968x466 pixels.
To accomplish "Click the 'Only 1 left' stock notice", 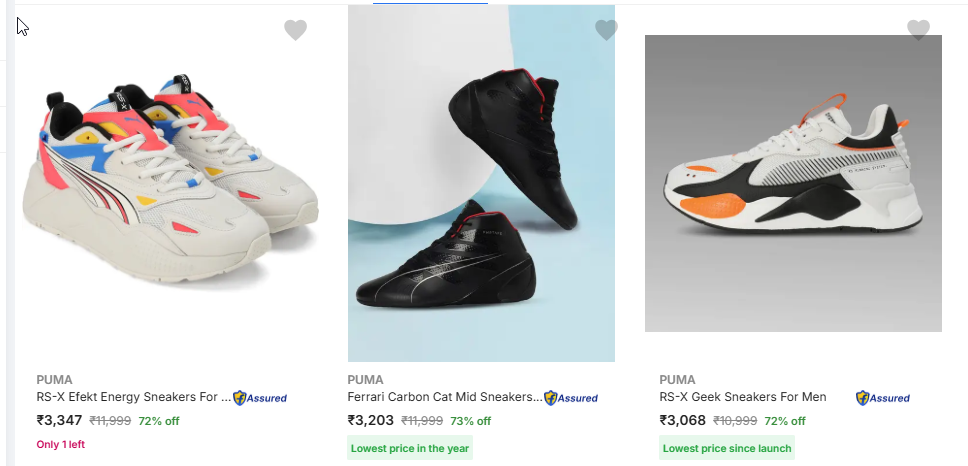I will pyautogui.click(x=61, y=445).
